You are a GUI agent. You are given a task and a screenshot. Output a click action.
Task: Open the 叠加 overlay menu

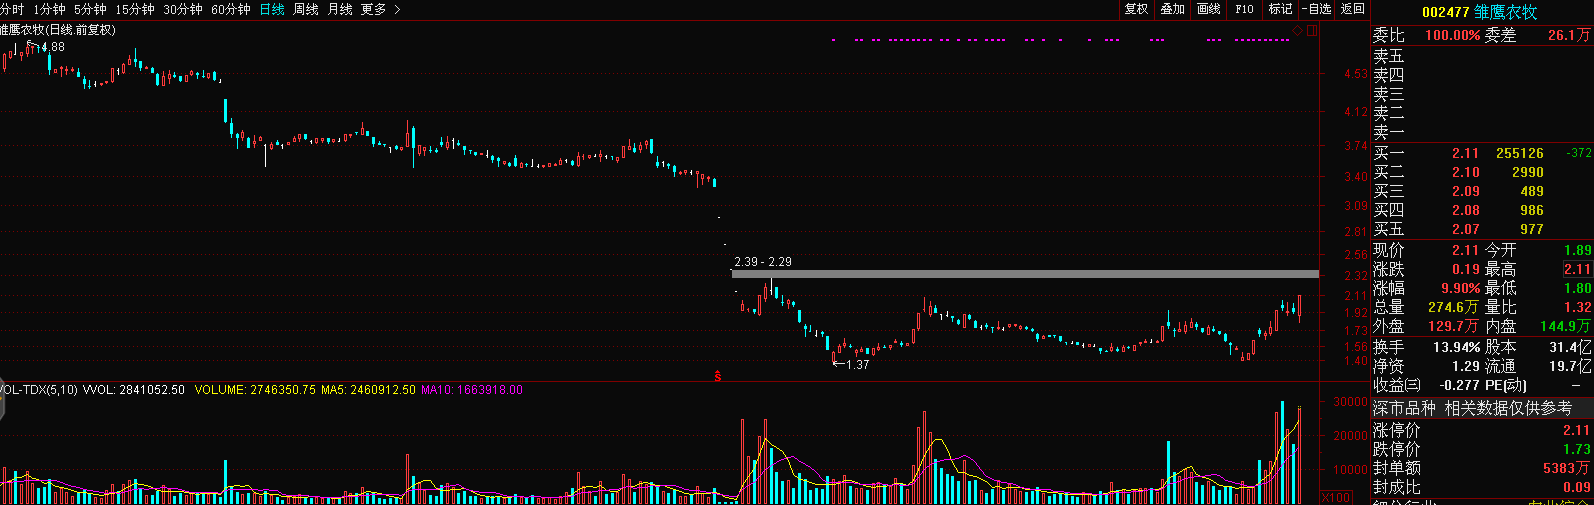point(1172,9)
